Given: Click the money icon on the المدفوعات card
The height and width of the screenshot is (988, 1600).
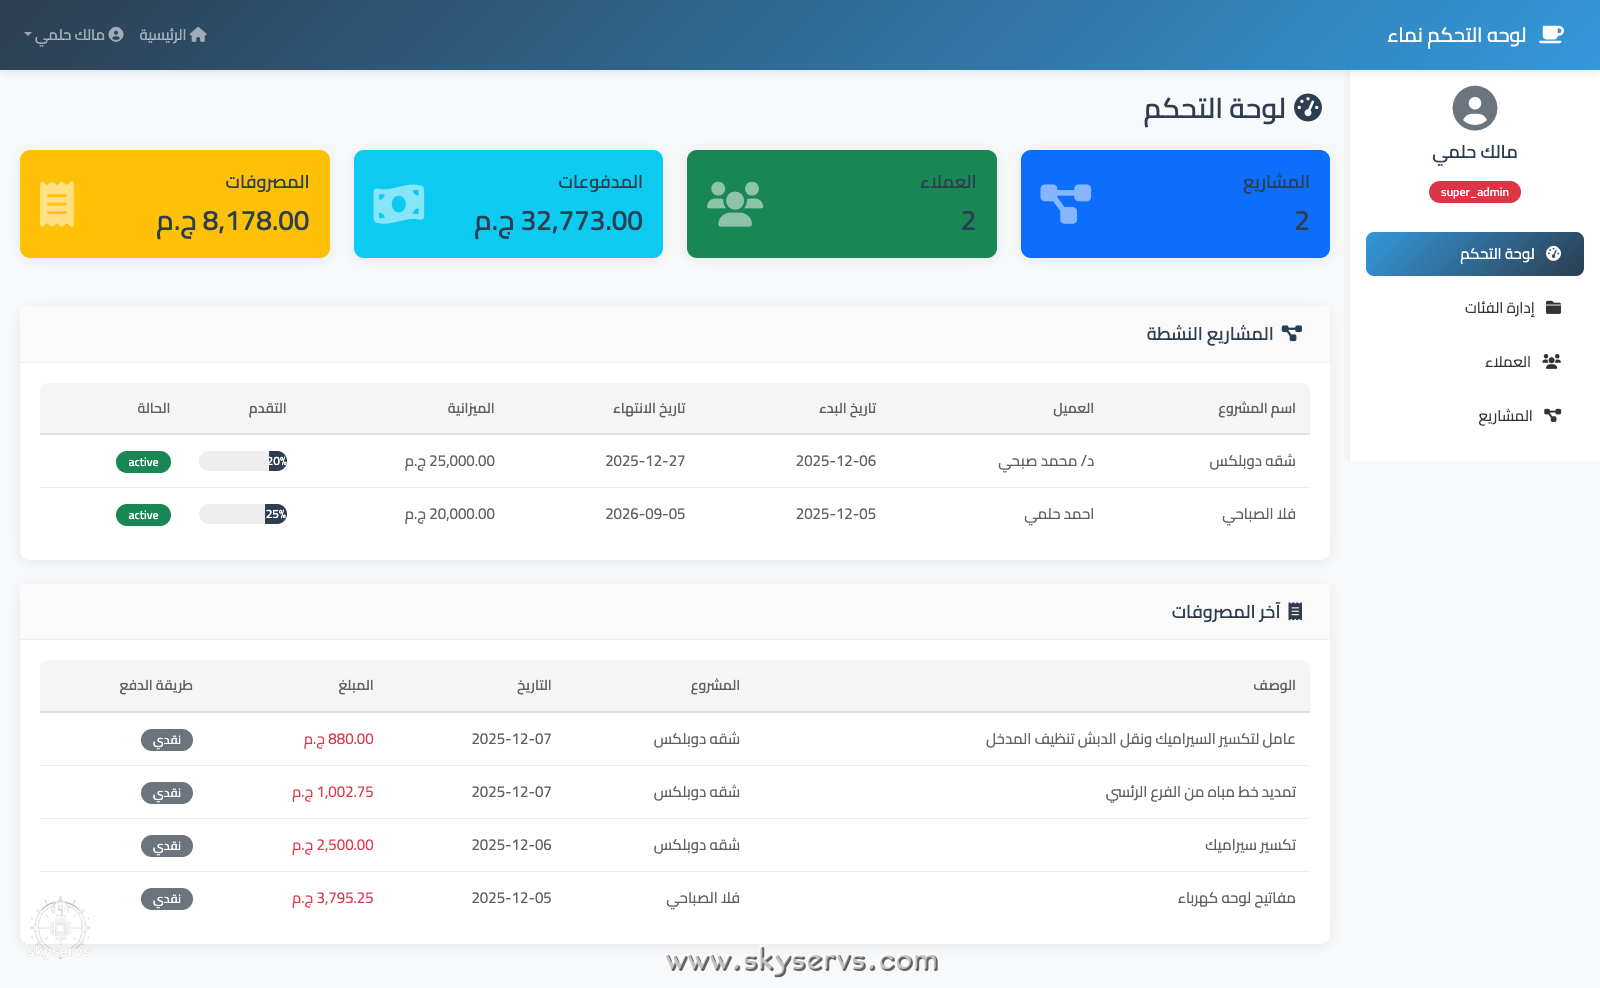Looking at the screenshot, I should (400, 204).
